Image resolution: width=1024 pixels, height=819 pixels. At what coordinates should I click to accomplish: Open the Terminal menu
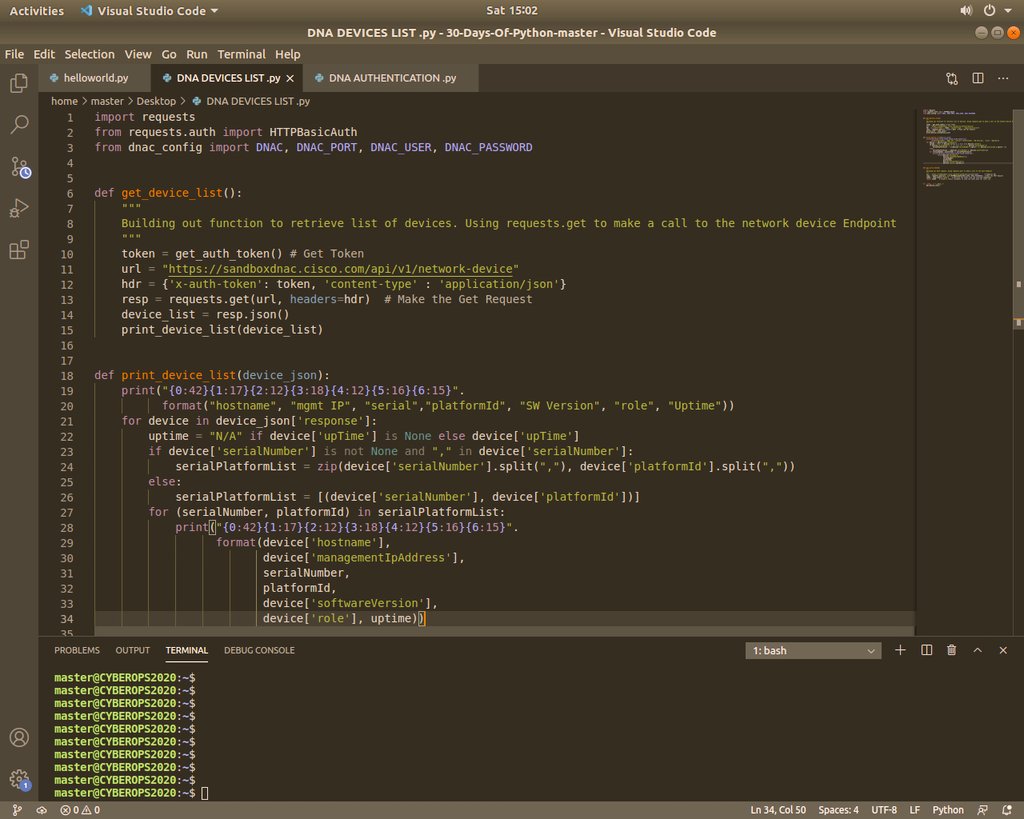point(242,54)
